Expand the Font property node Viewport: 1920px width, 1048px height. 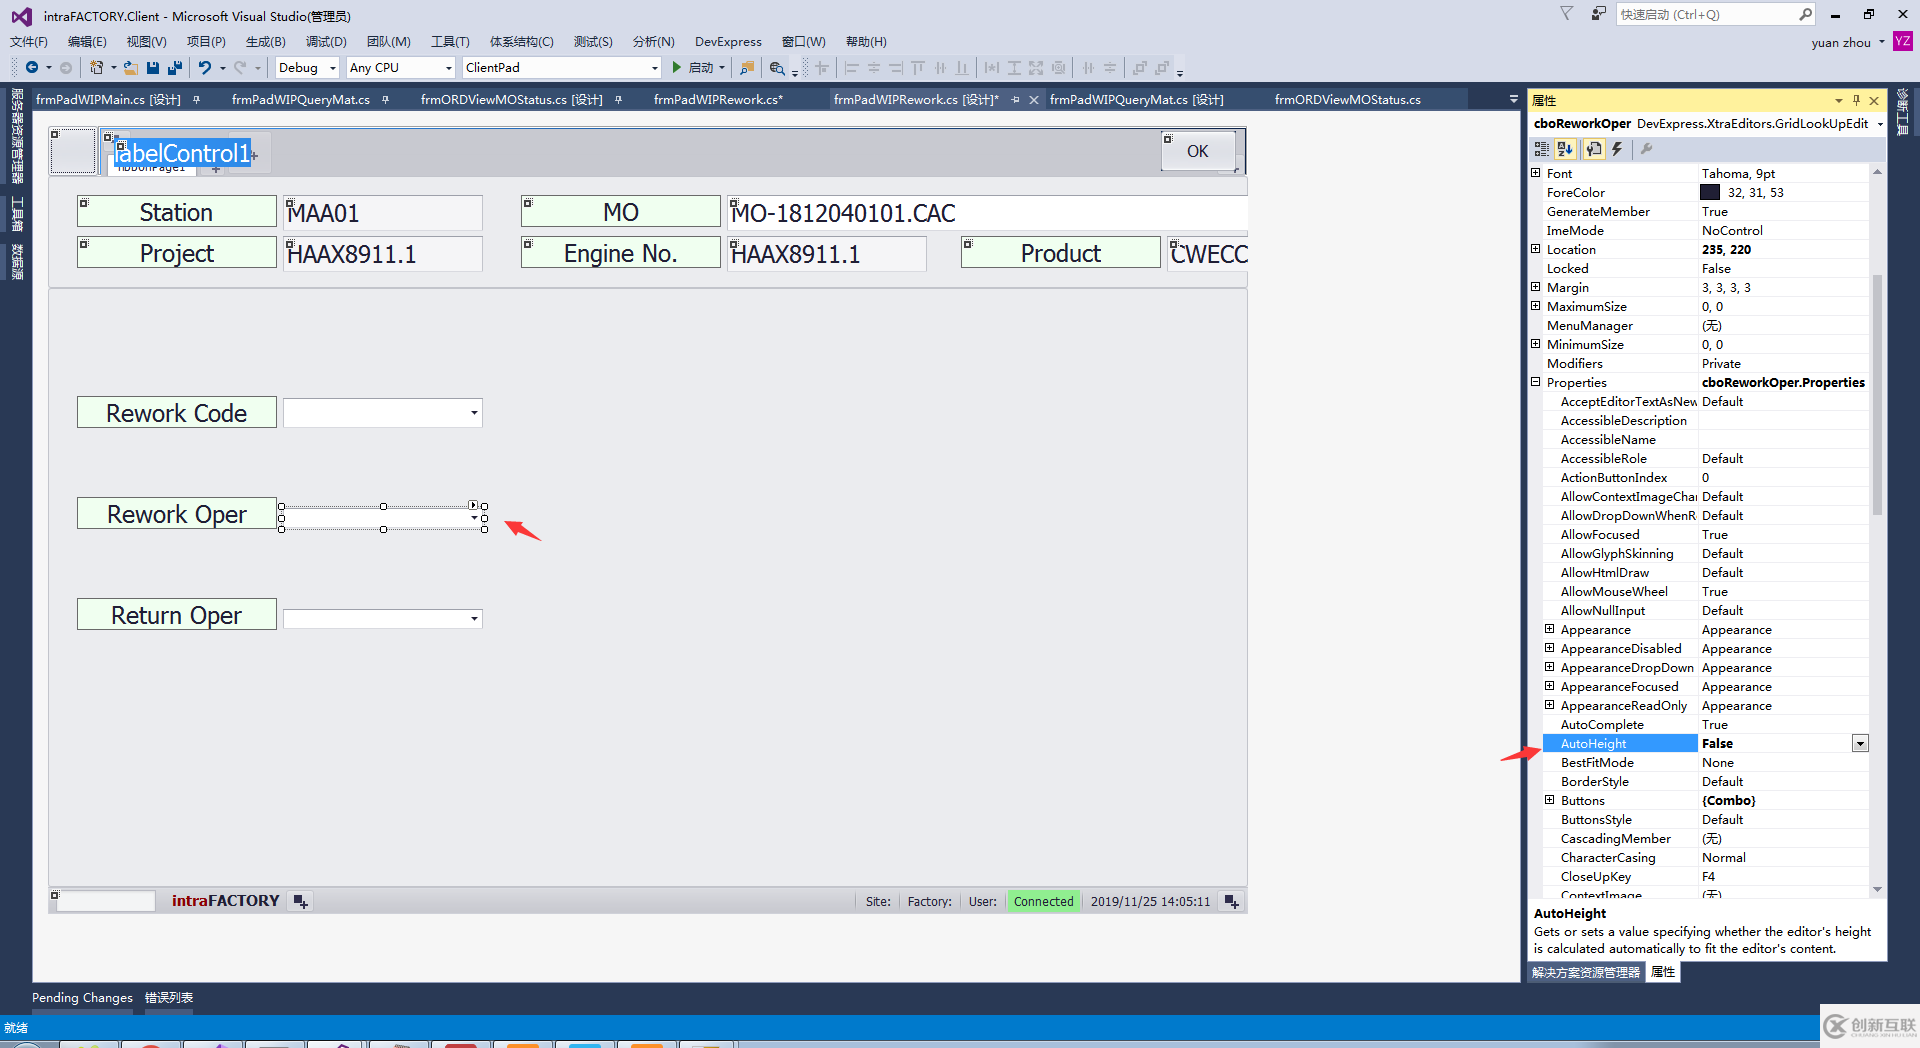1536,173
